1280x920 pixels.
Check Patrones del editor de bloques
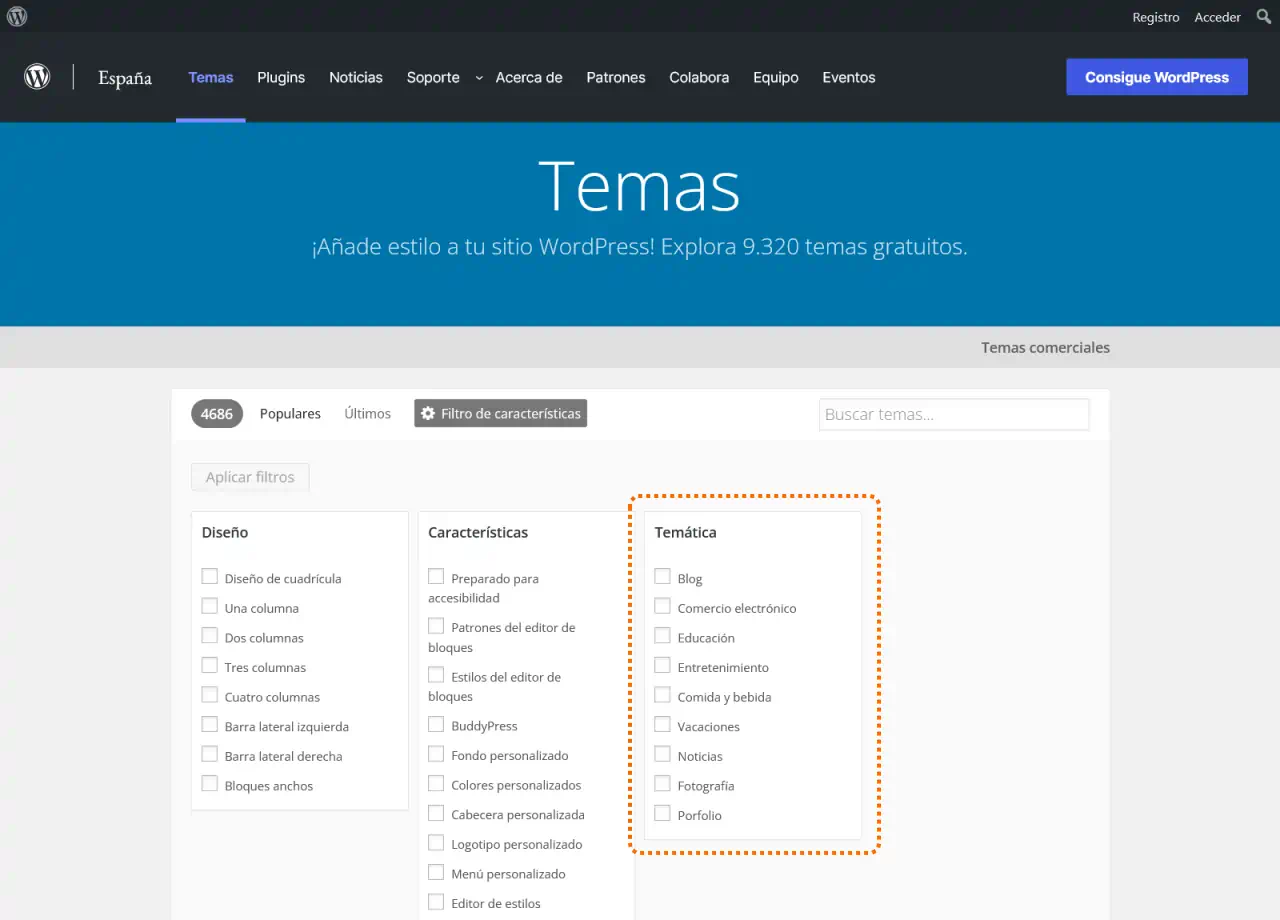[436, 625]
